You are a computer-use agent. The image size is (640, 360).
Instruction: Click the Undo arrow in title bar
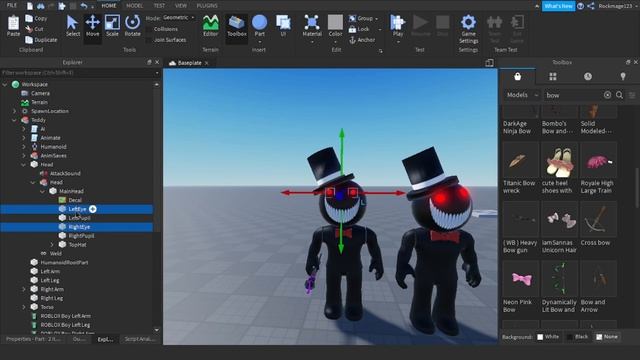[x=84, y=6]
